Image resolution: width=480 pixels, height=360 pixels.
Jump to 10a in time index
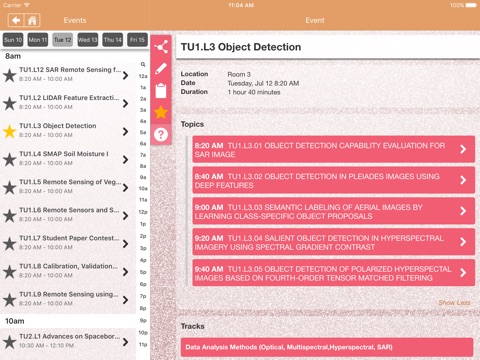tap(143, 188)
